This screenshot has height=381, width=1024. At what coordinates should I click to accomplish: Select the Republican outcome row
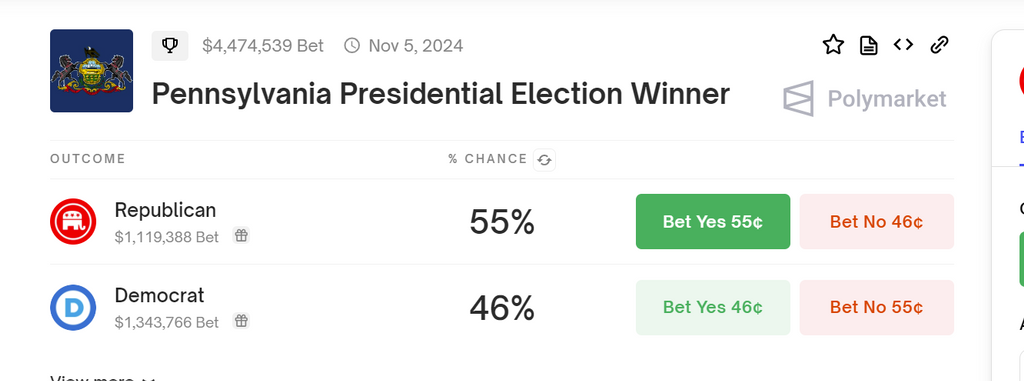(502, 222)
